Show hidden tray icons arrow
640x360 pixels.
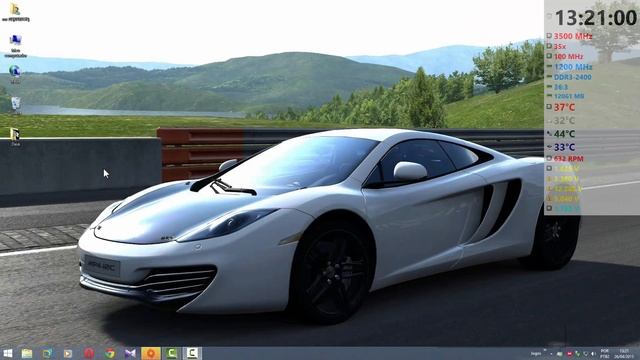pos(551,354)
